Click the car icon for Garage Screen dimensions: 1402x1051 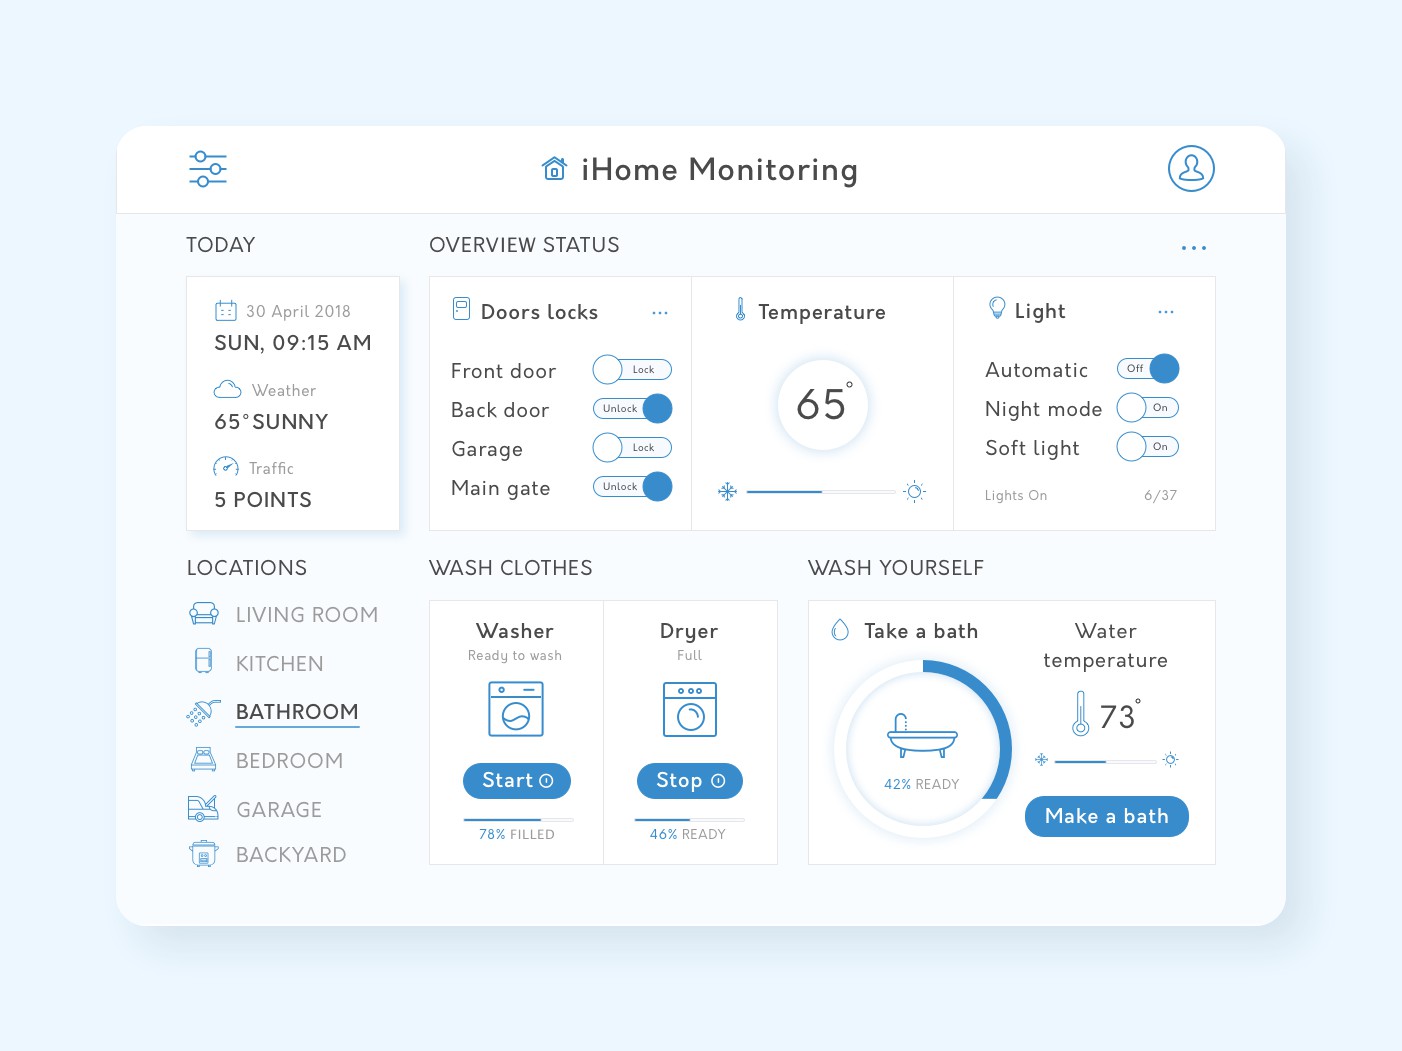[204, 808]
